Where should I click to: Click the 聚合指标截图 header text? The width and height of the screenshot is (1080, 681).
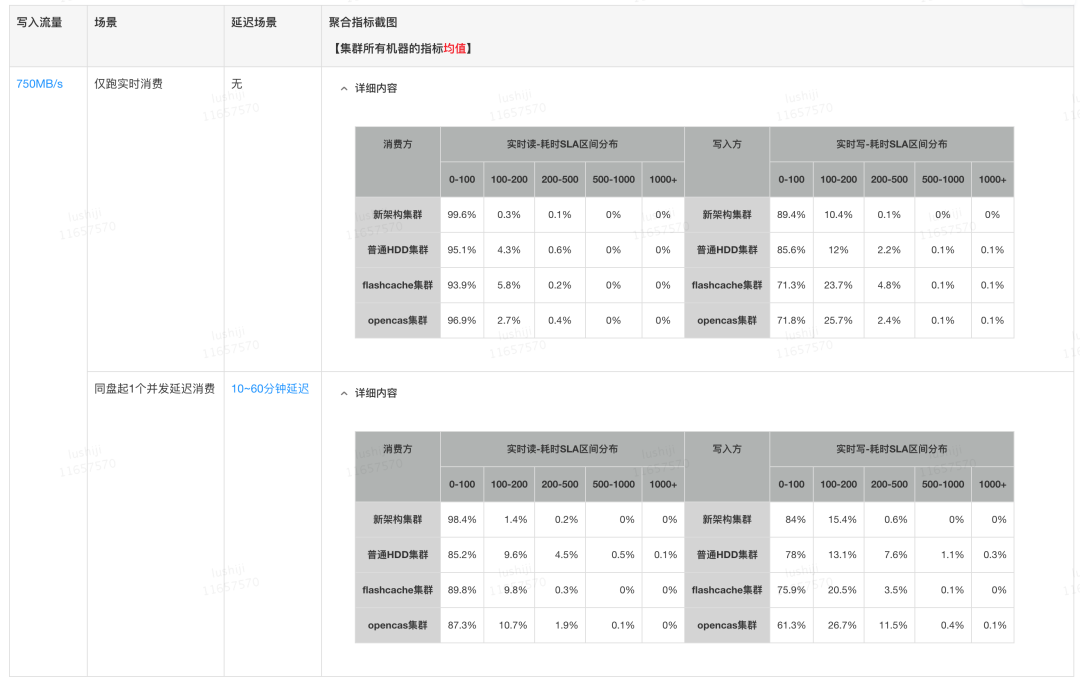point(363,23)
